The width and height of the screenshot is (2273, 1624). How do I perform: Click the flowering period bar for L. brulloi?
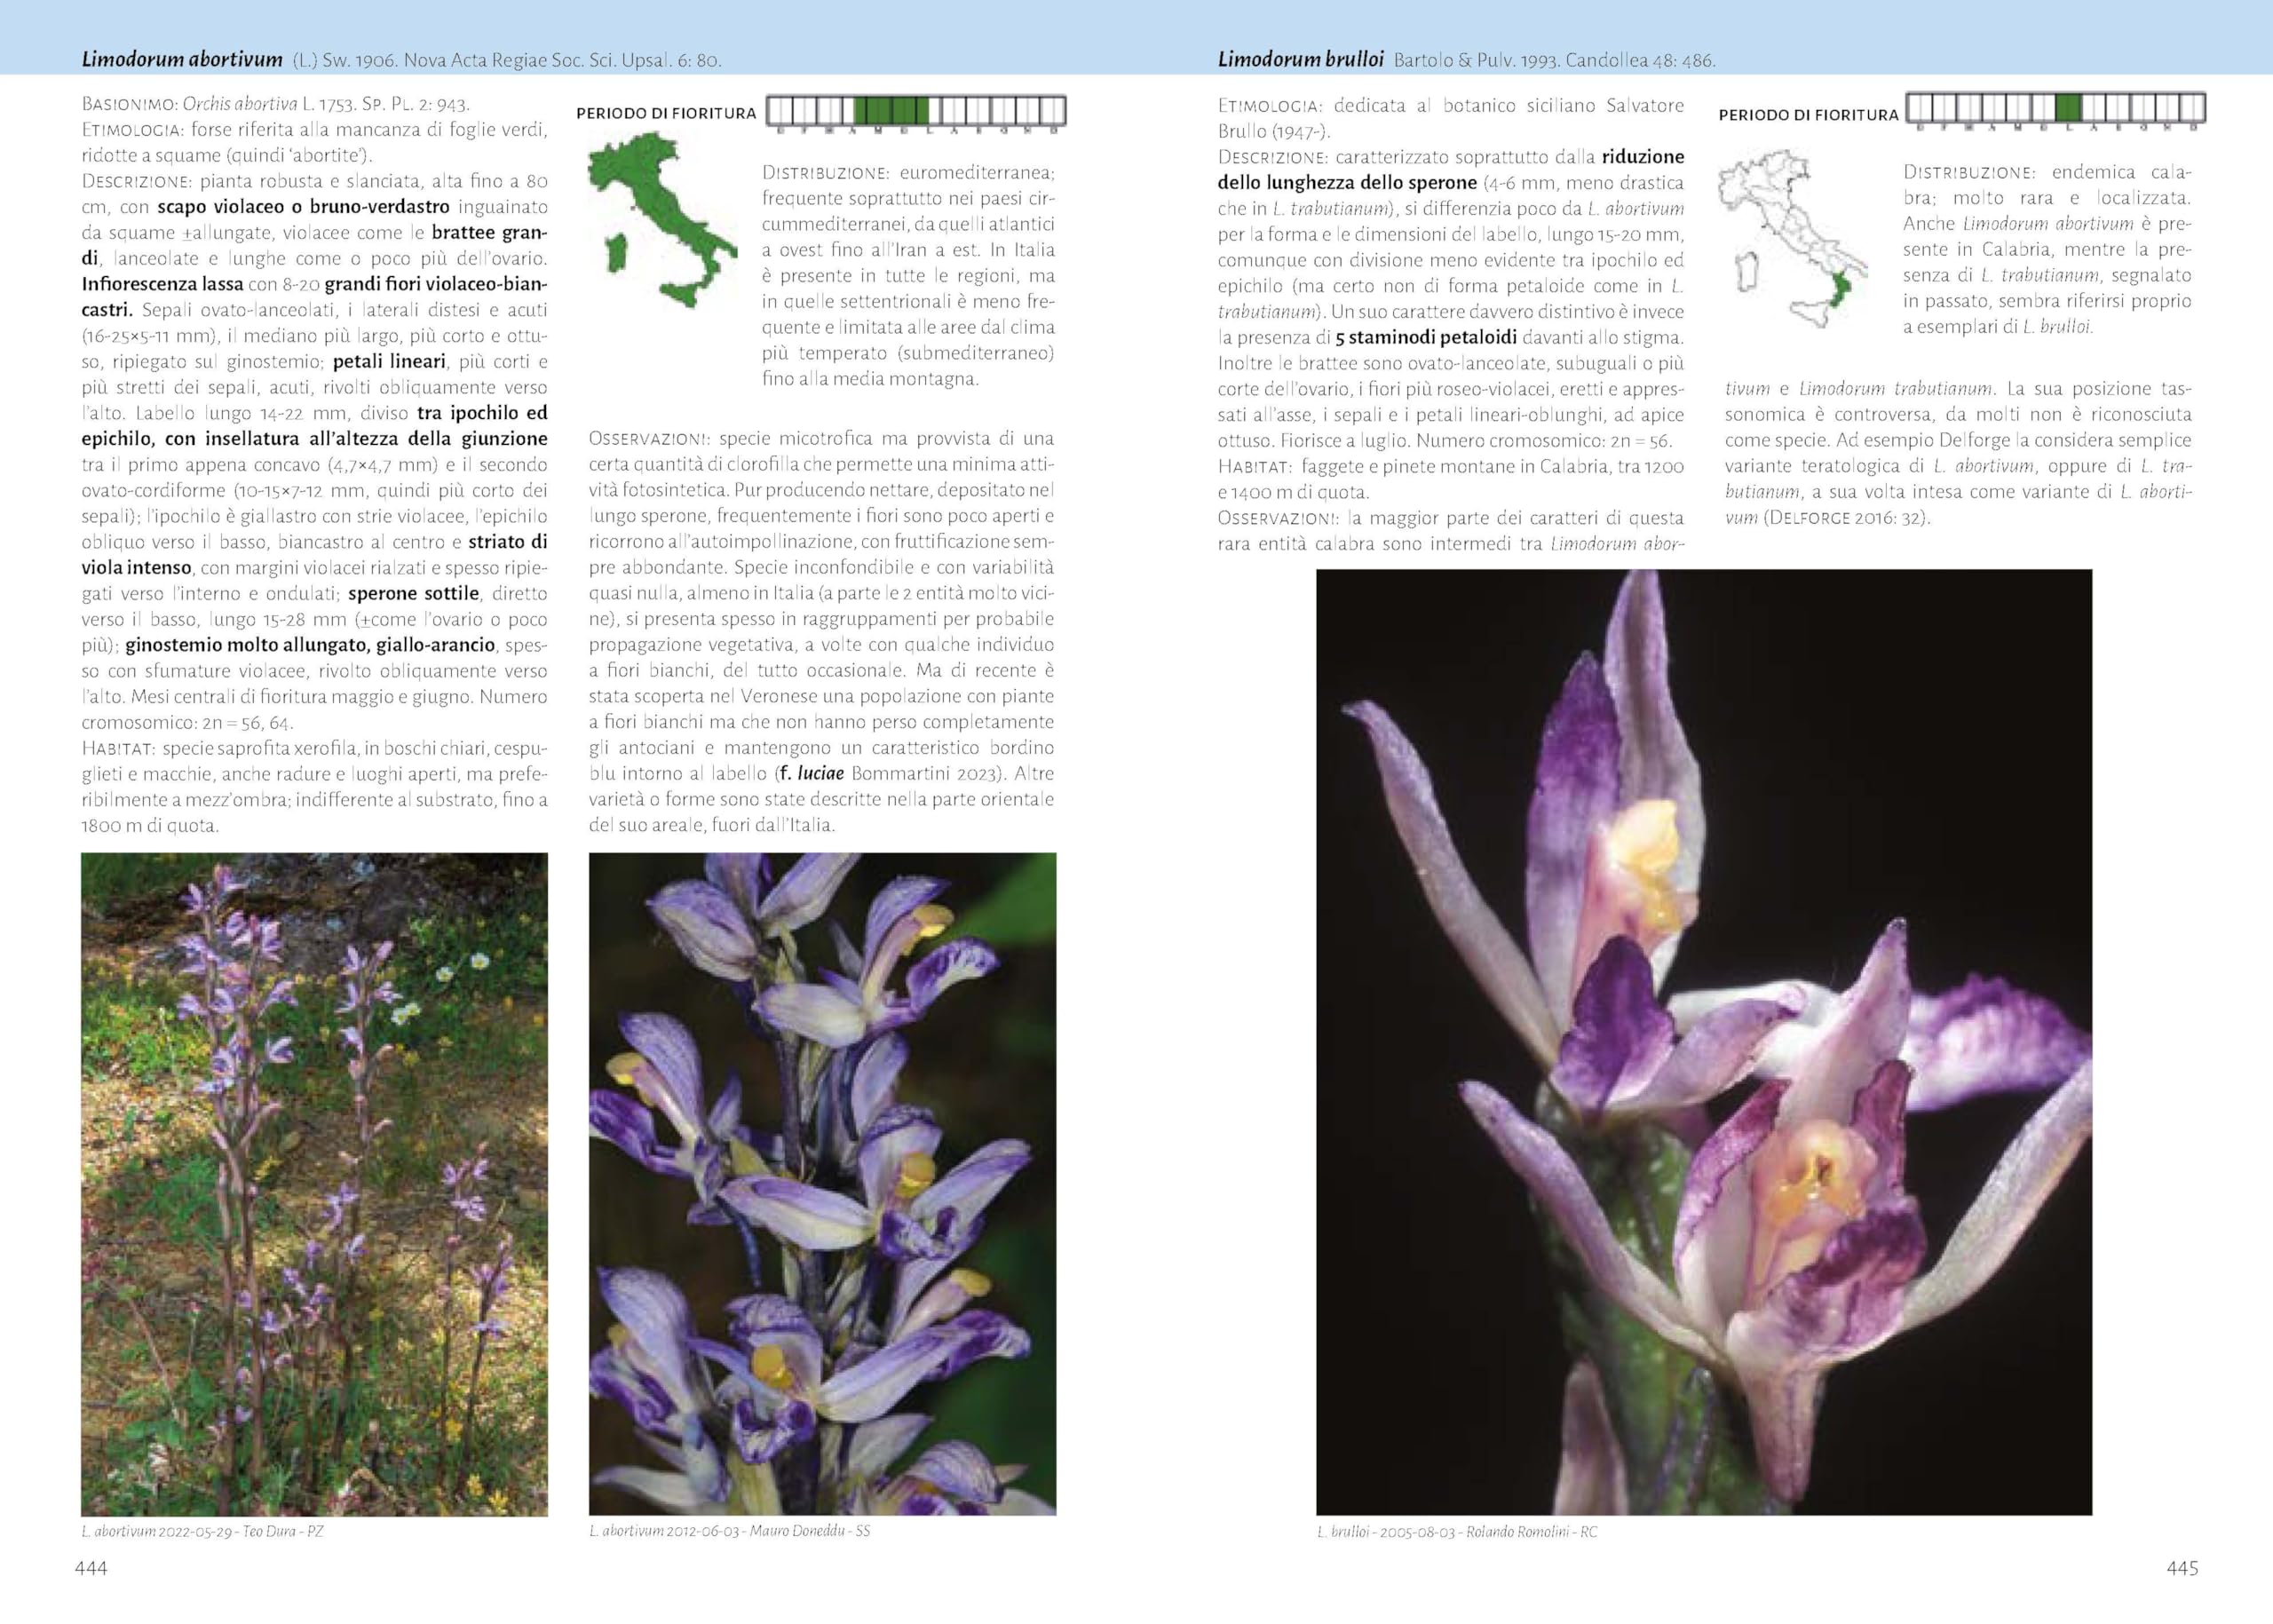pyautogui.click(x=2055, y=108)
